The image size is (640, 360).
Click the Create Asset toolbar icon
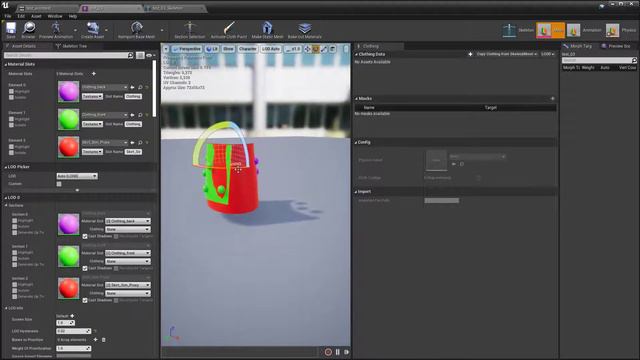pyautogui.click(x=93, y=28)
